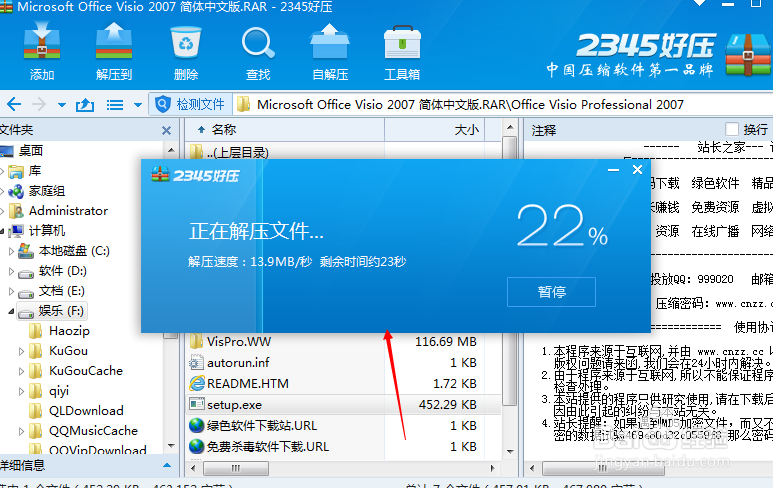This screenshot has height=488, width=773.
Task: Expand the KuGou folder node
Action: tap(21, 351)
